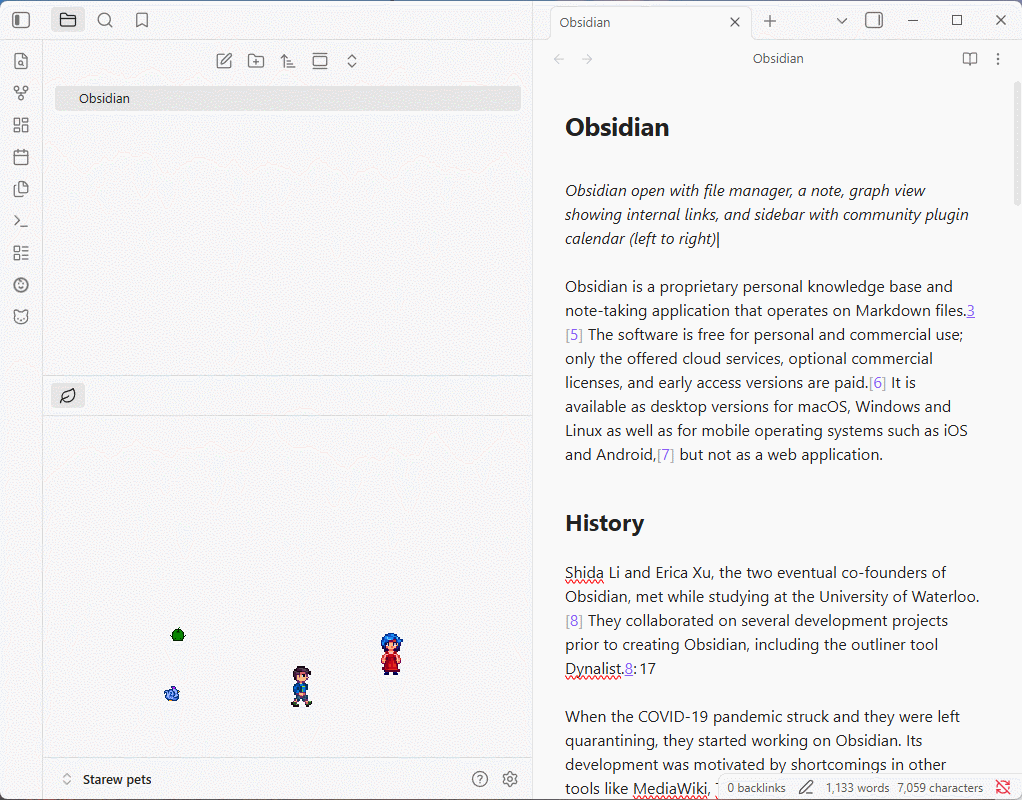
Task: Select the Obsidian note in file list
Action: [287, 98]
